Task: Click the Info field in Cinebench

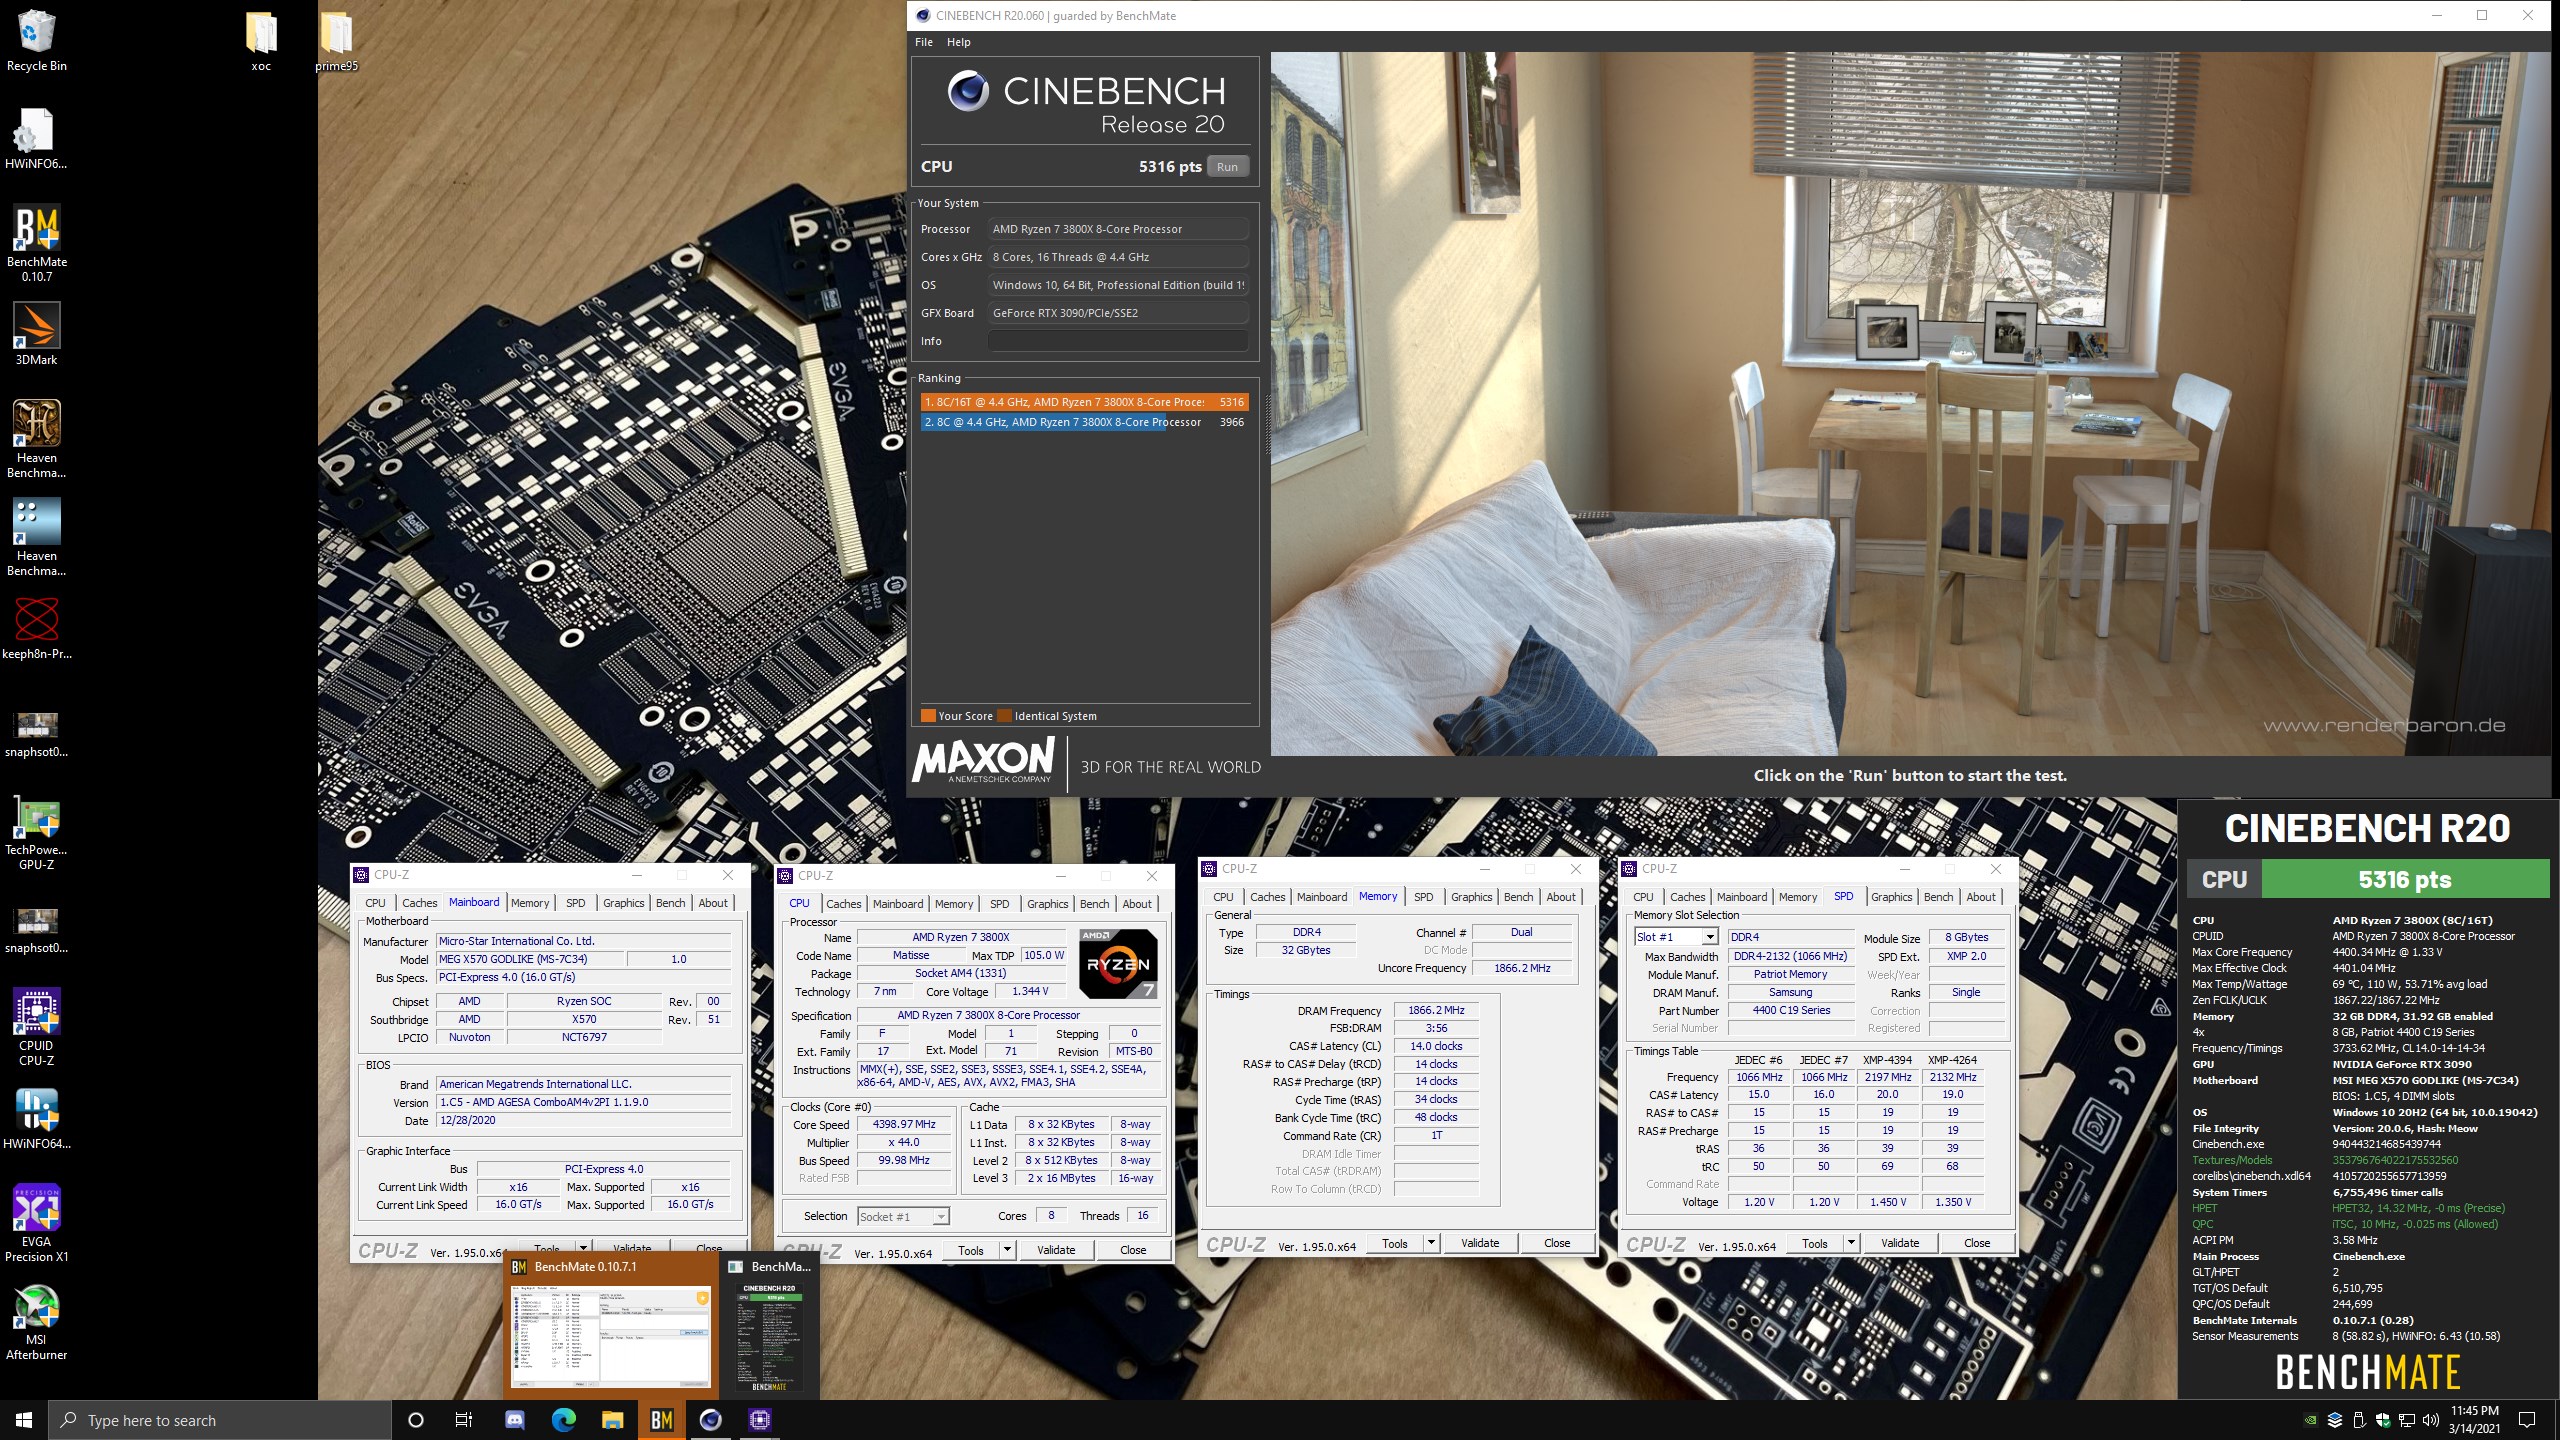Action: 1118,341
